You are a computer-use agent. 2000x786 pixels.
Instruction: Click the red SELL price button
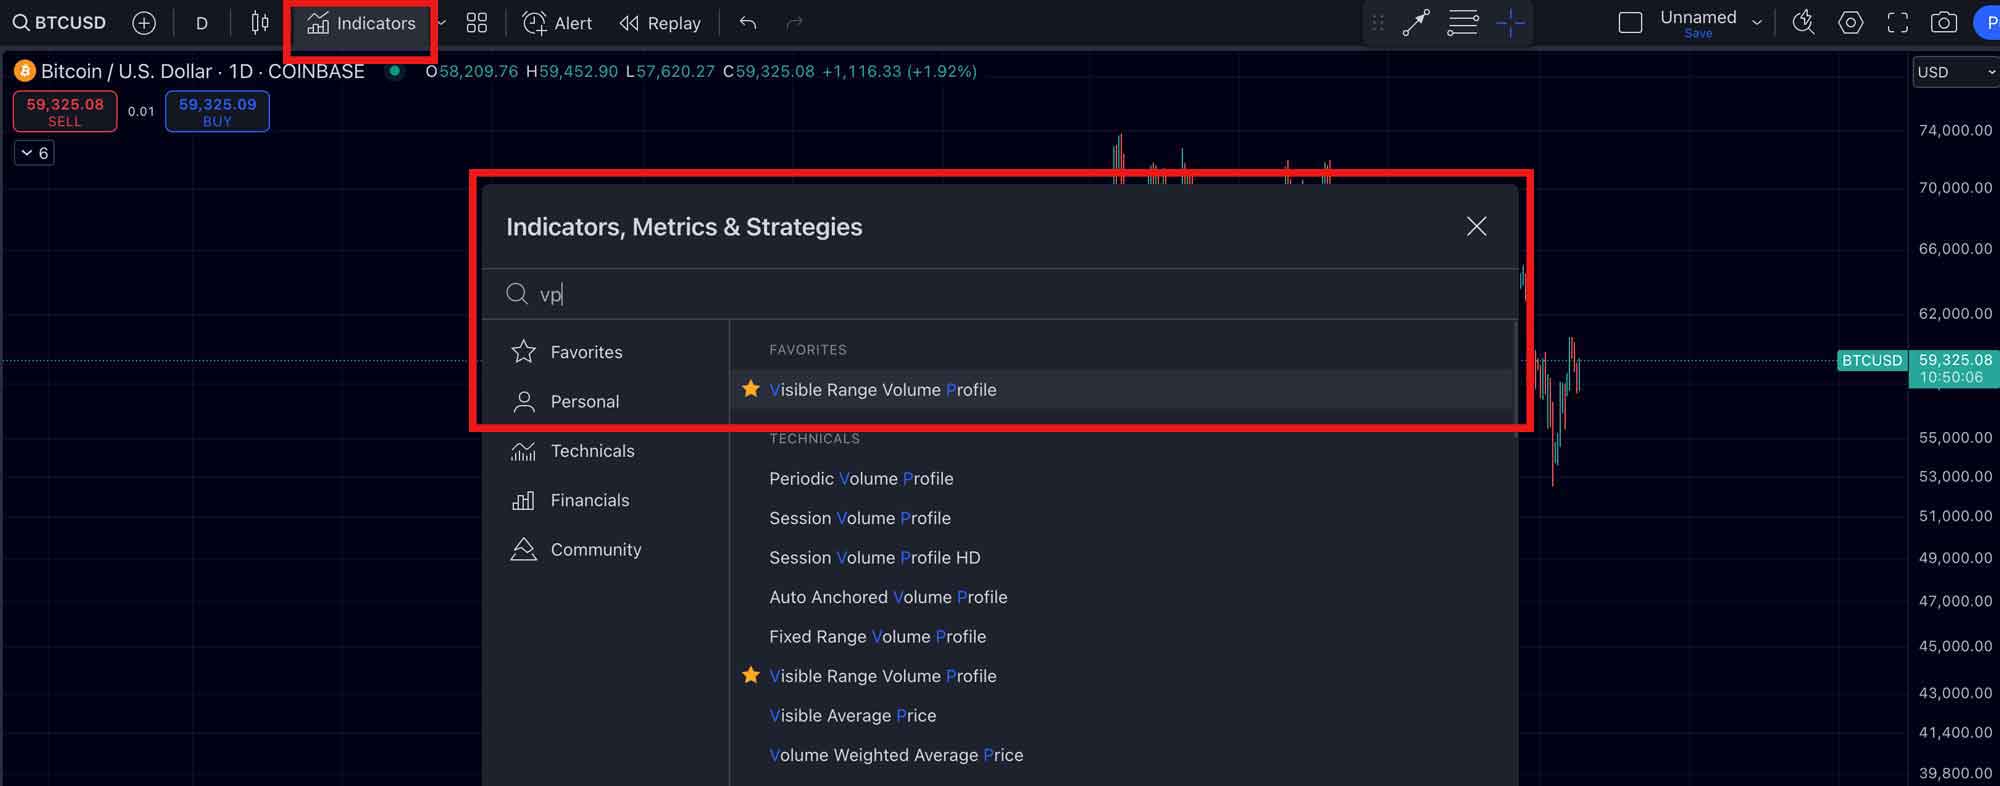(x=65, y=111)
